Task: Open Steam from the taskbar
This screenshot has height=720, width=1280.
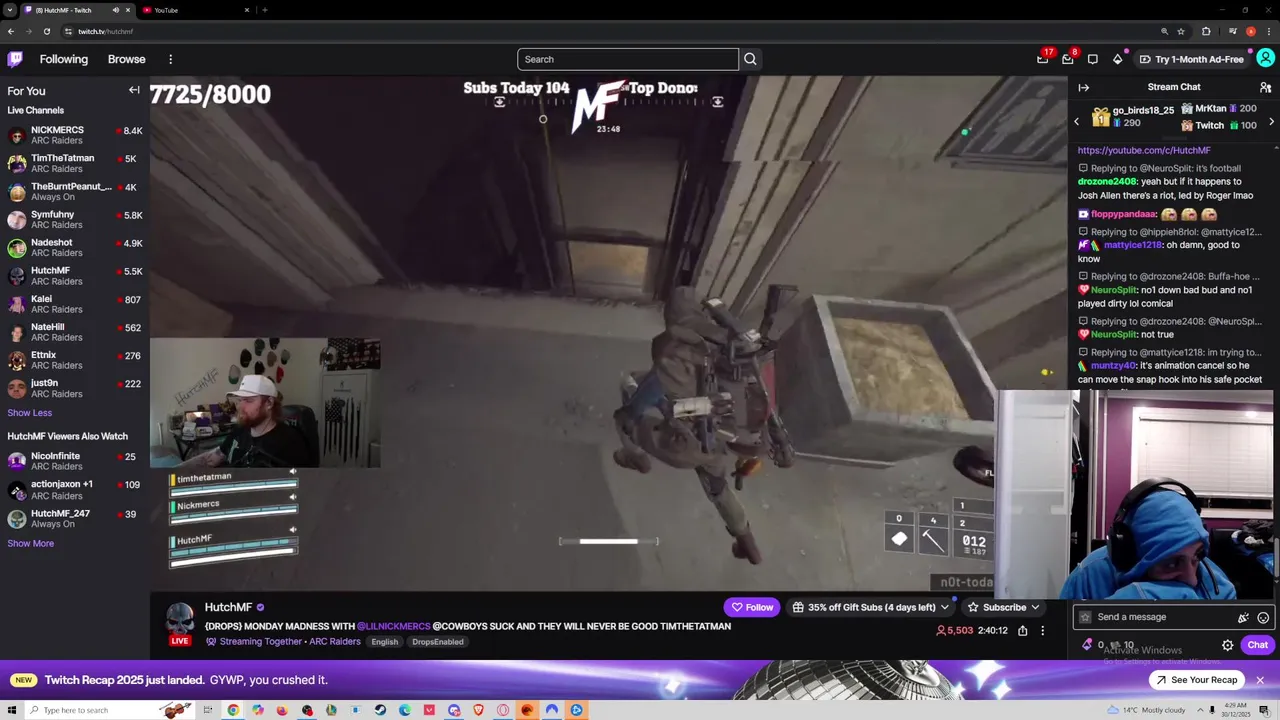Action: click(380, 710)
